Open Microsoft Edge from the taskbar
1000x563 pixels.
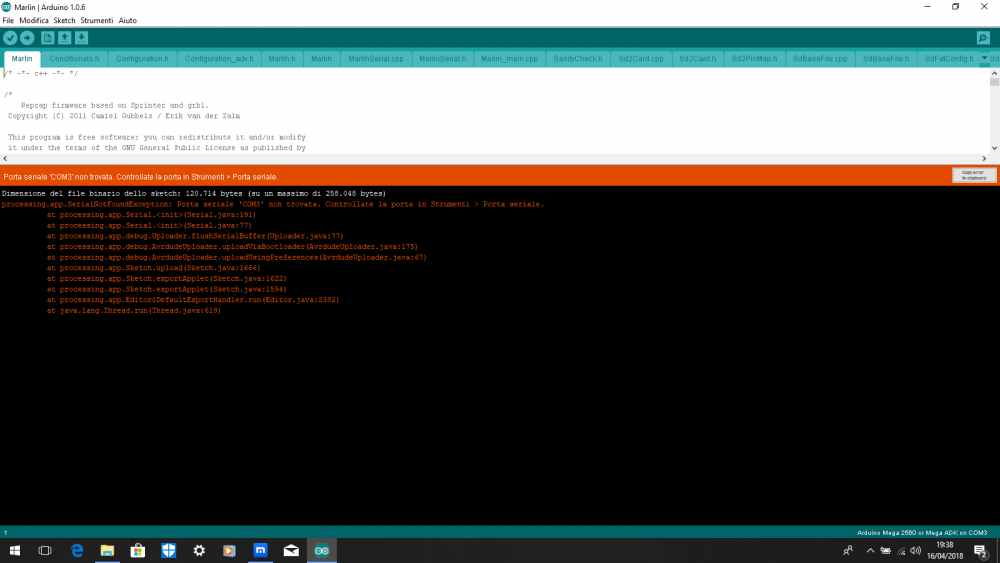click(x=76, y=550)
